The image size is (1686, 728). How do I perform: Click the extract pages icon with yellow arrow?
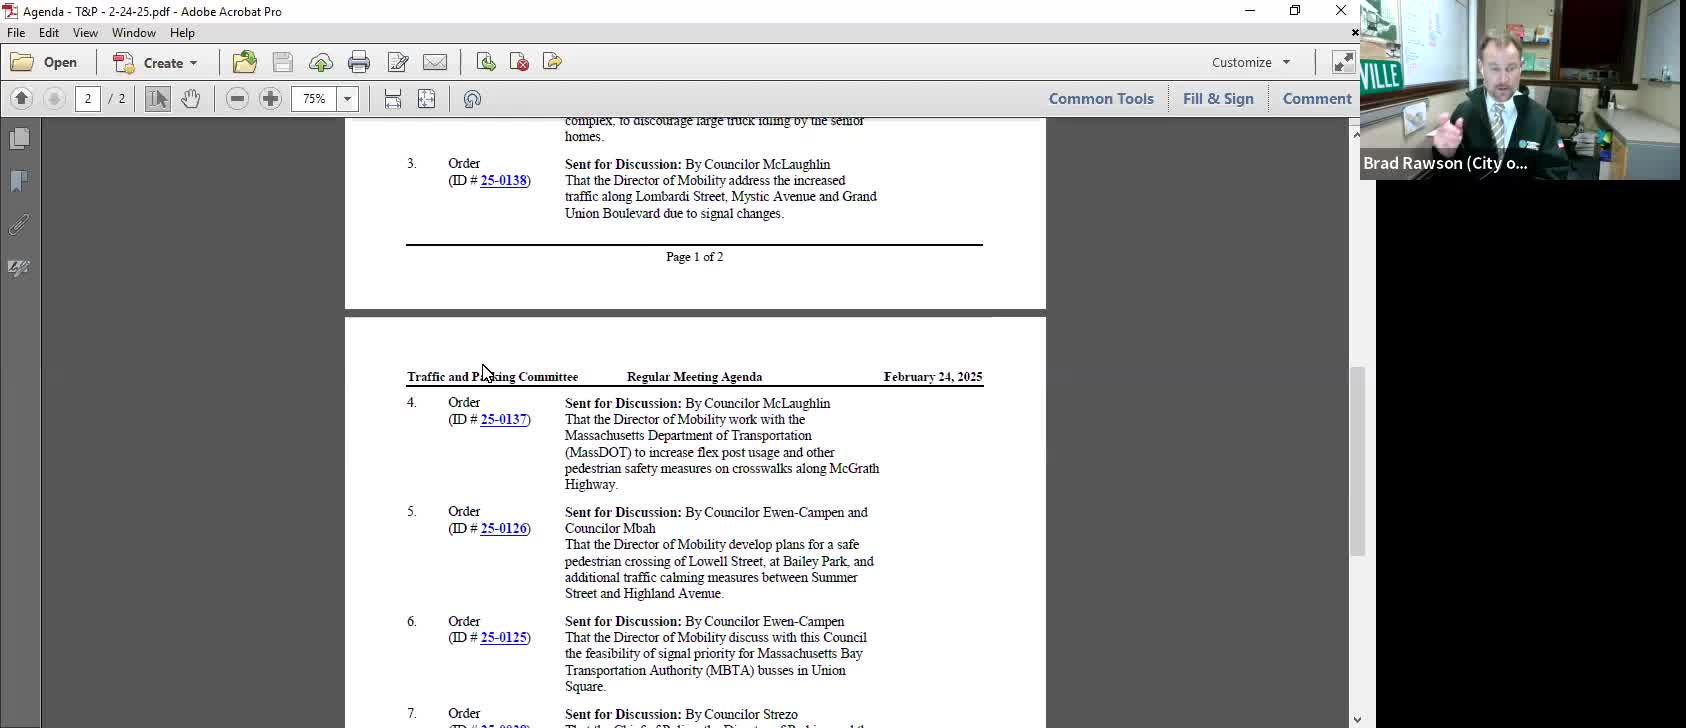(x=552, y=62)
